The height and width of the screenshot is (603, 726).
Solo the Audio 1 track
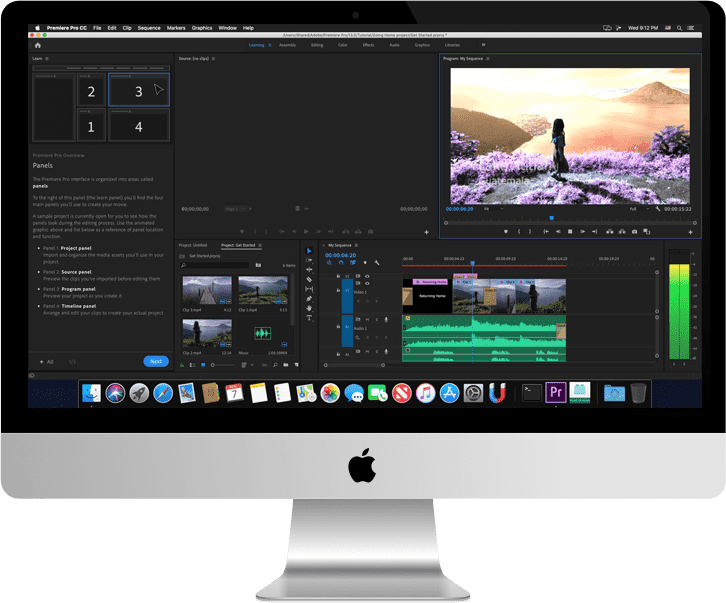[376, 320]
